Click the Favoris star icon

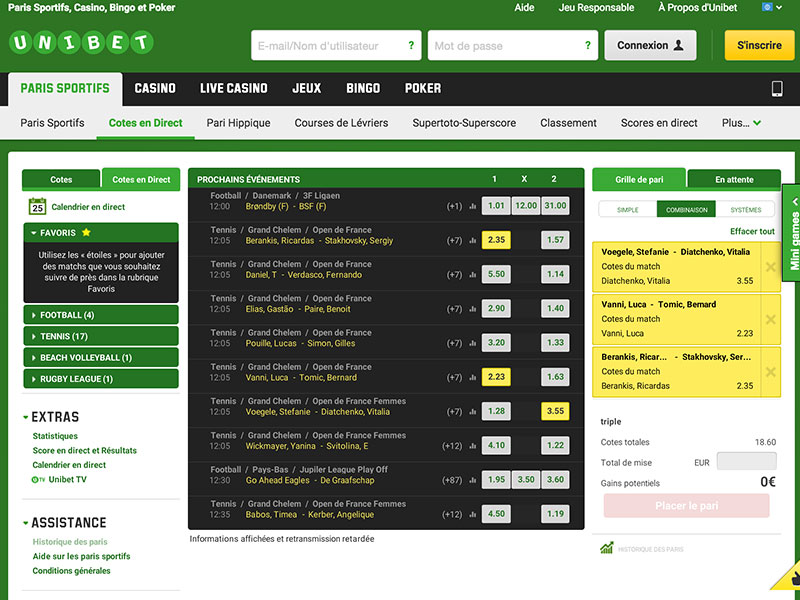86,233
